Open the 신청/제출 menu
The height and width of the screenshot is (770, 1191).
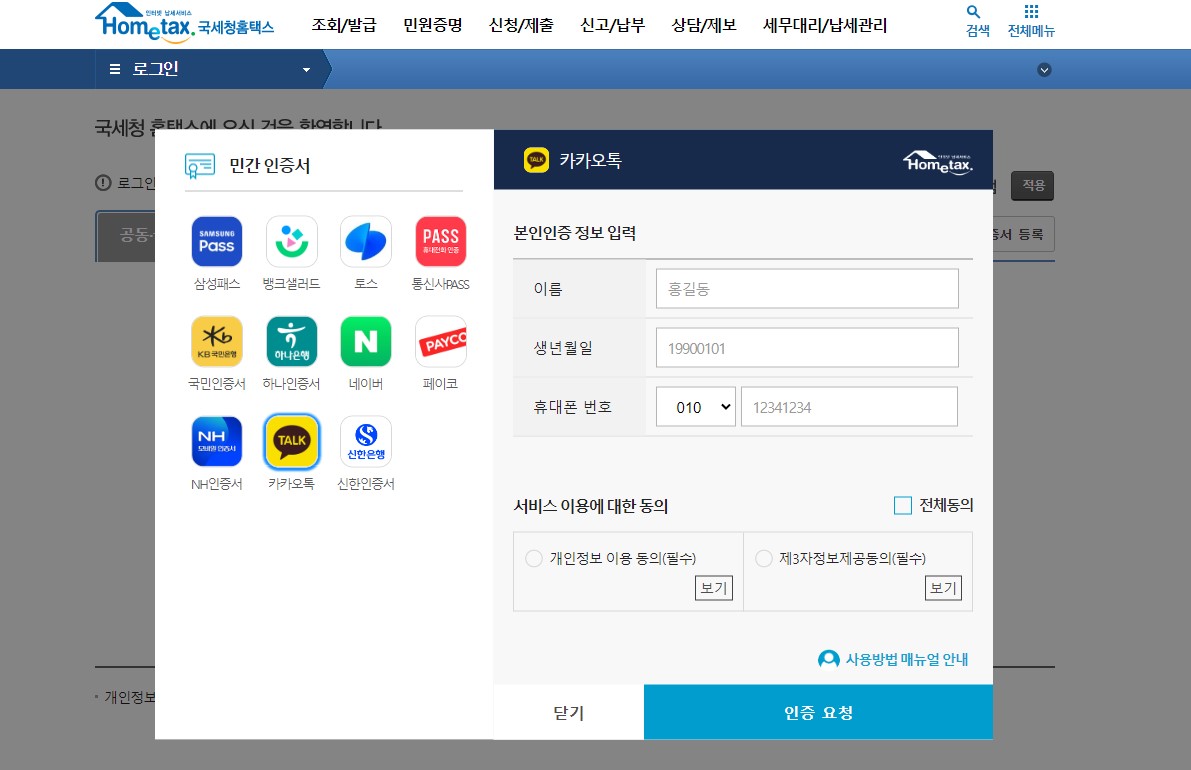coord(521,25)
